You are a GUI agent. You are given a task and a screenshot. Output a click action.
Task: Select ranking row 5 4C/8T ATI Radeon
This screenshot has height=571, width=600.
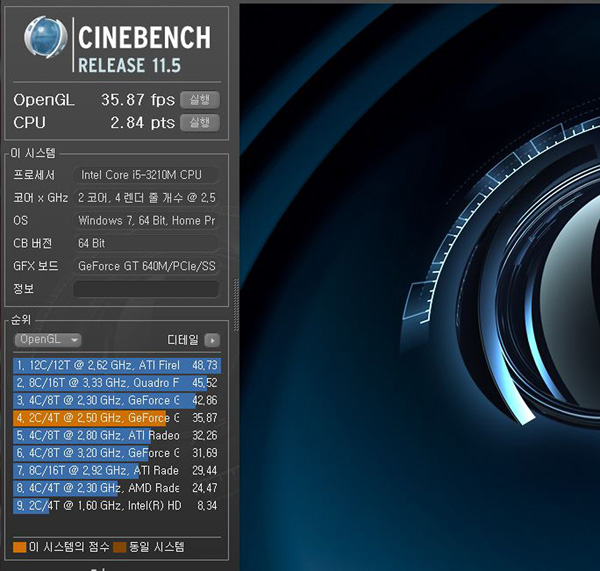pos(117,436)
